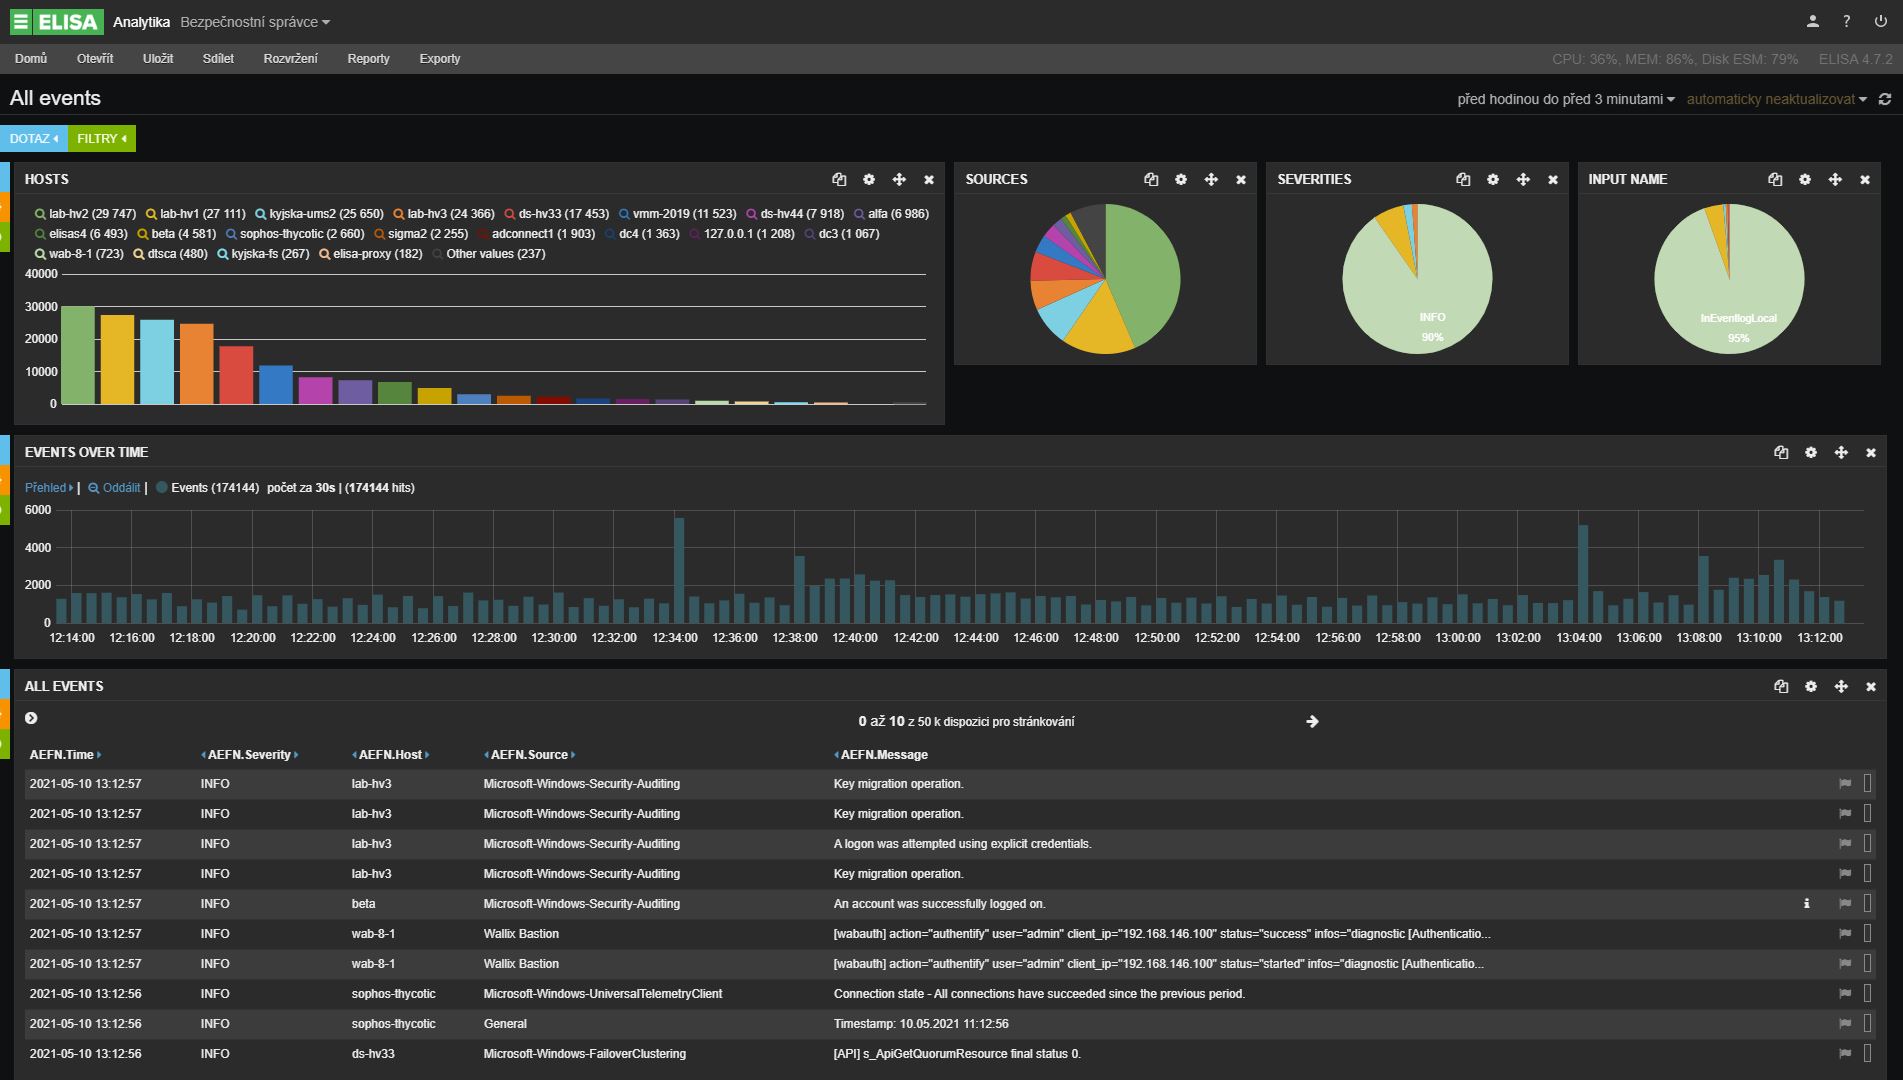Expand the Přehled view options
The height and width of the screenshot is (1080, 1903).
49,487
